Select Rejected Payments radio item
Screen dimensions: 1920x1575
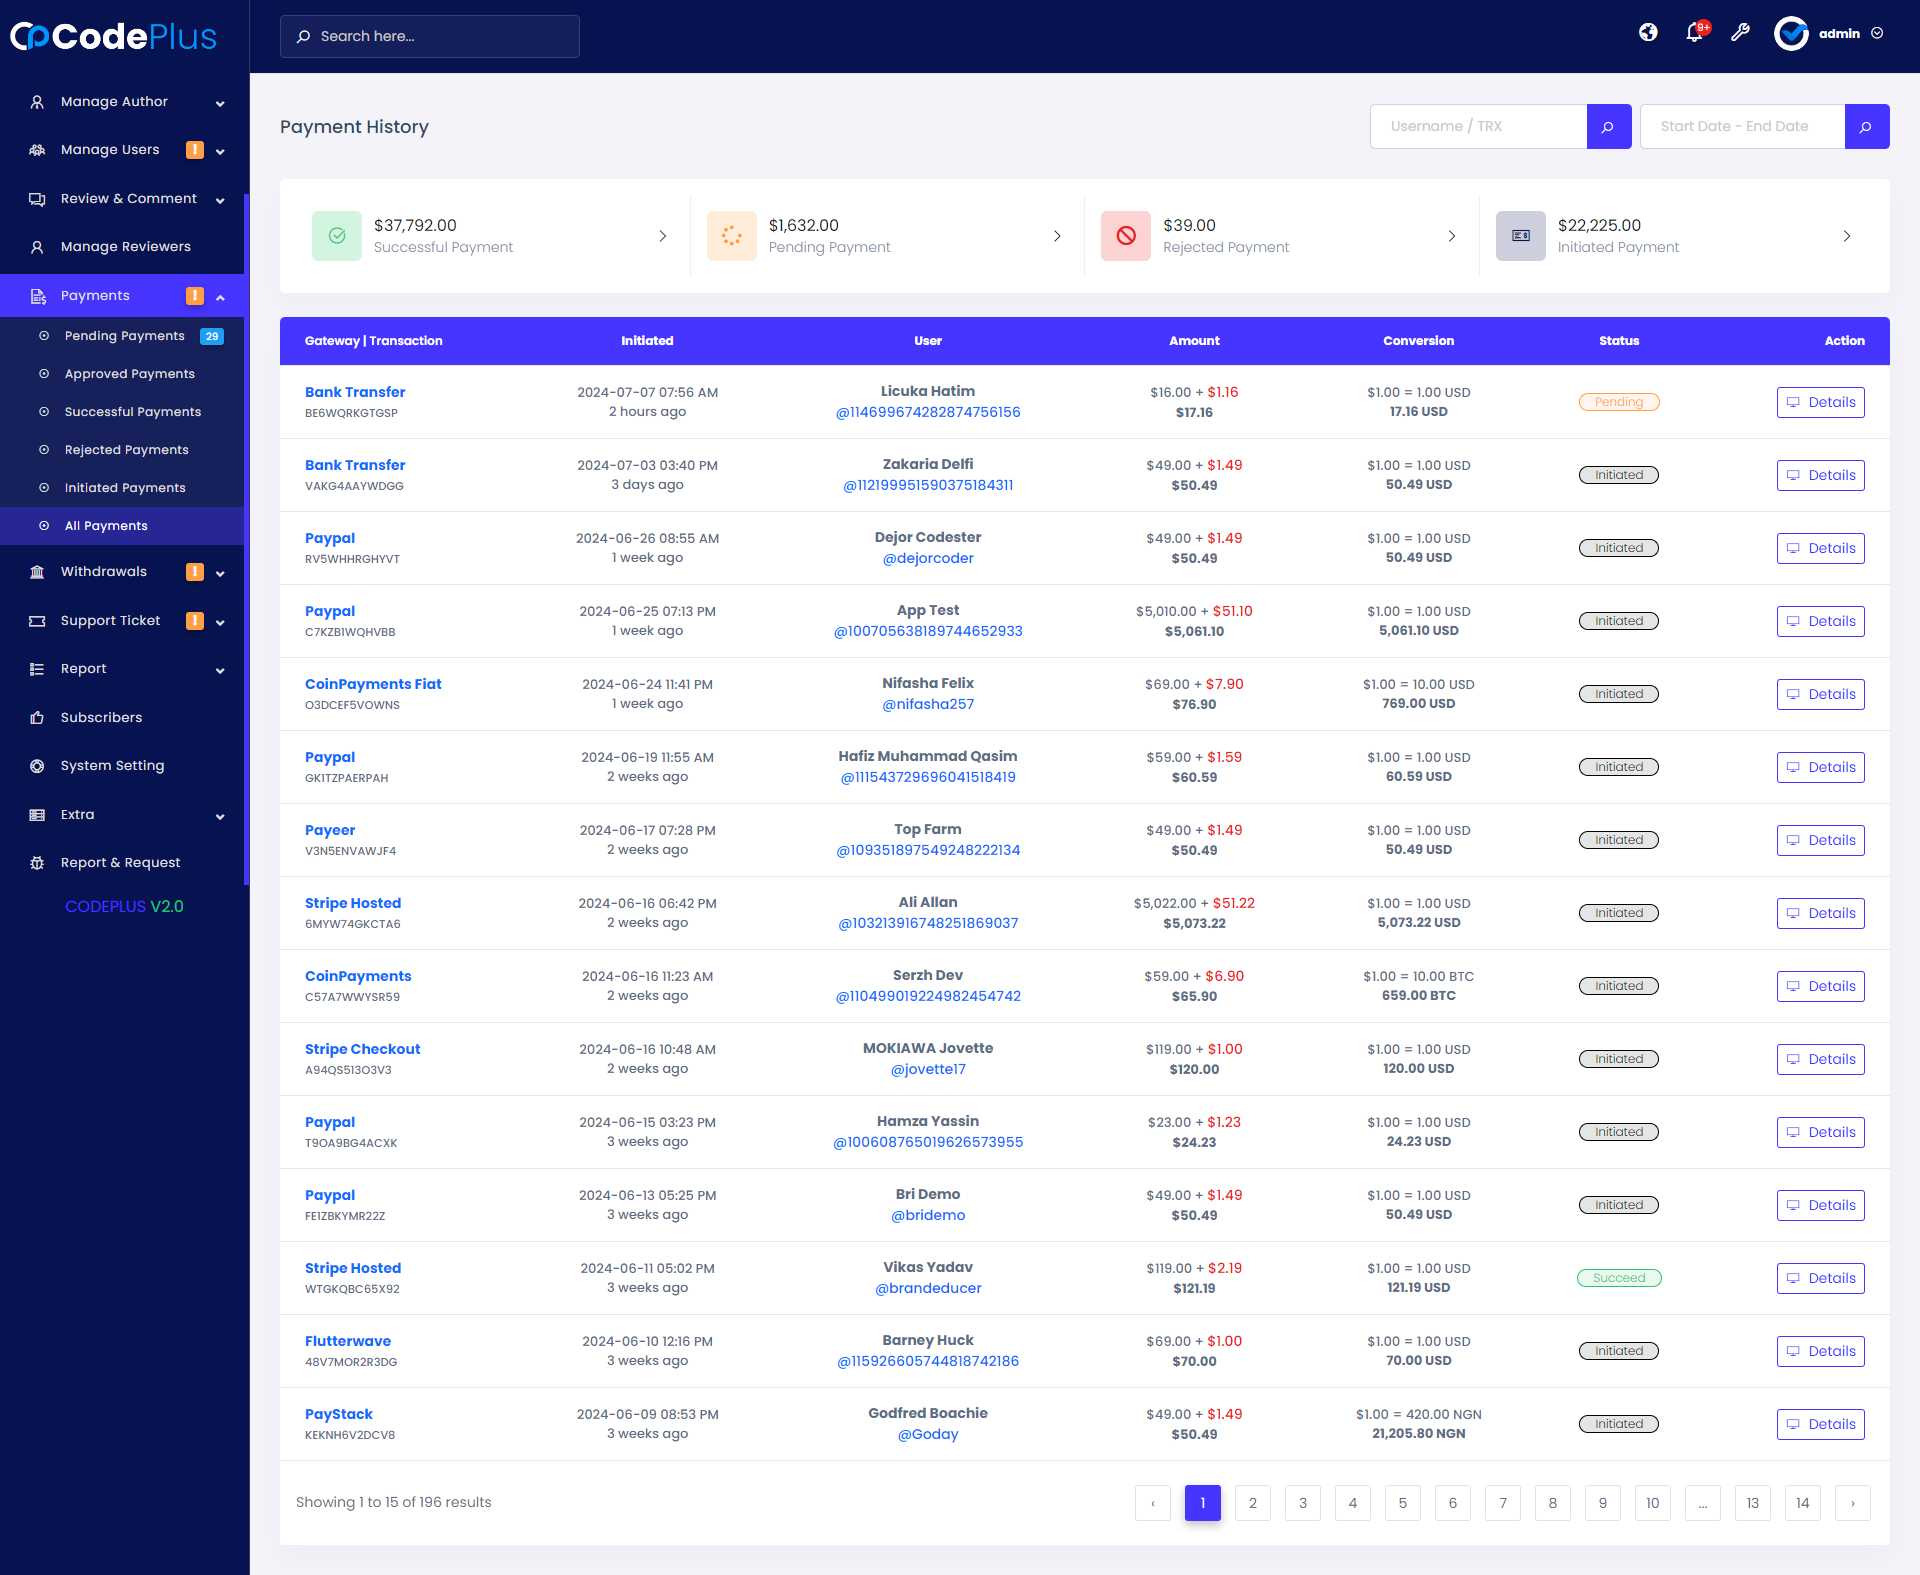click(126, 450)
